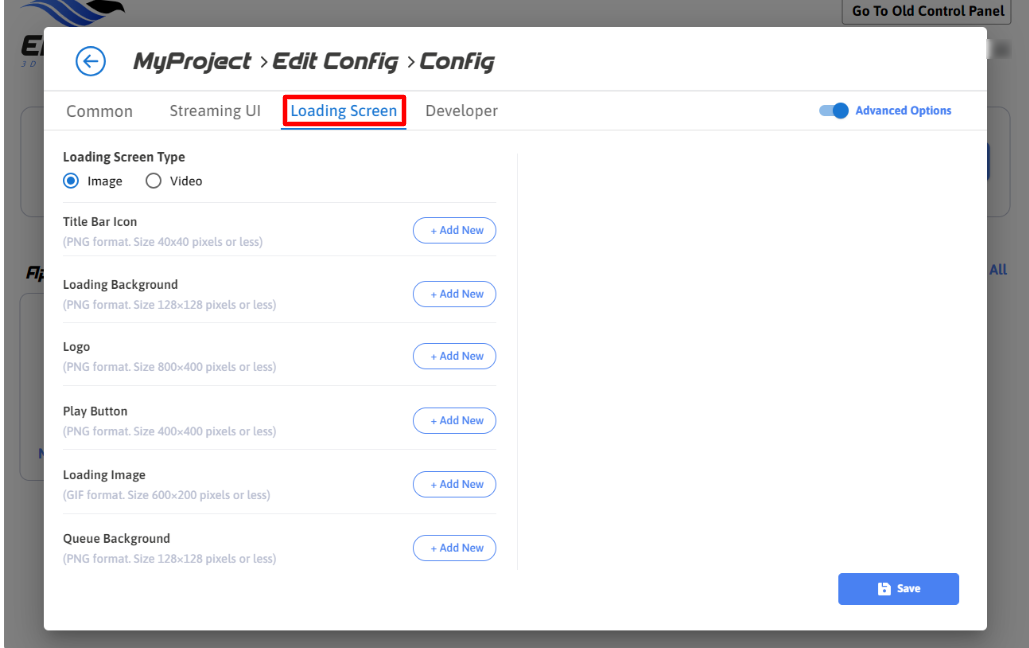Open the Developer tab
The image size is (1029, 648).
point(461,111)
